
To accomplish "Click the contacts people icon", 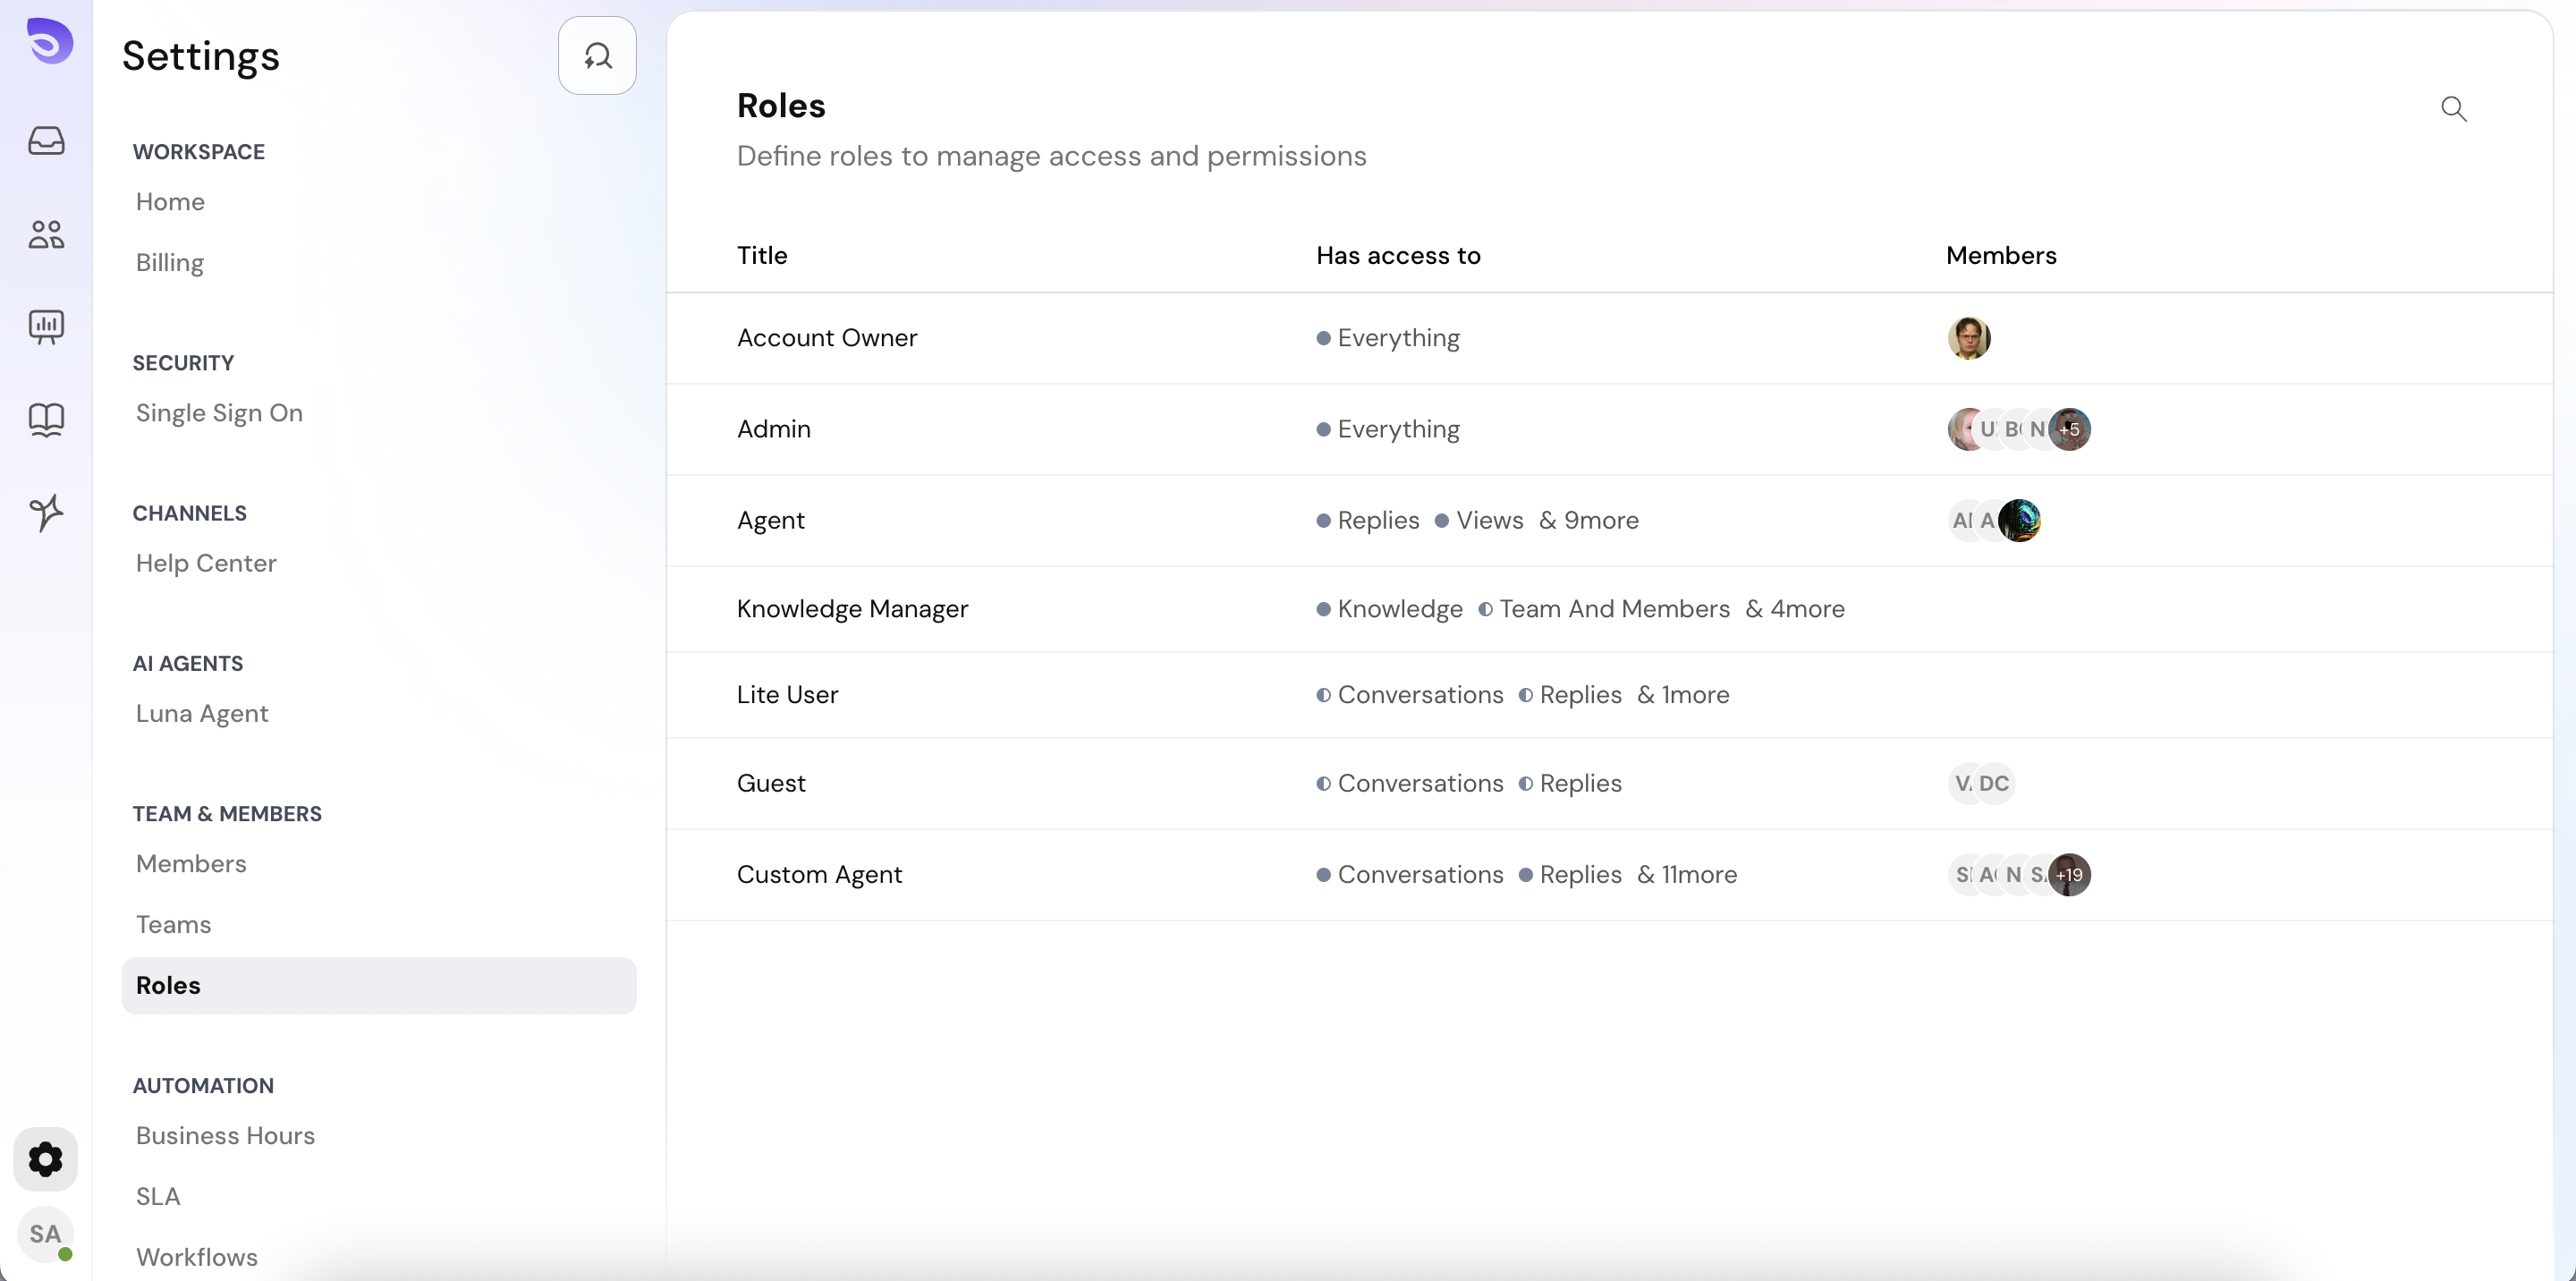I will coord(46,234).
